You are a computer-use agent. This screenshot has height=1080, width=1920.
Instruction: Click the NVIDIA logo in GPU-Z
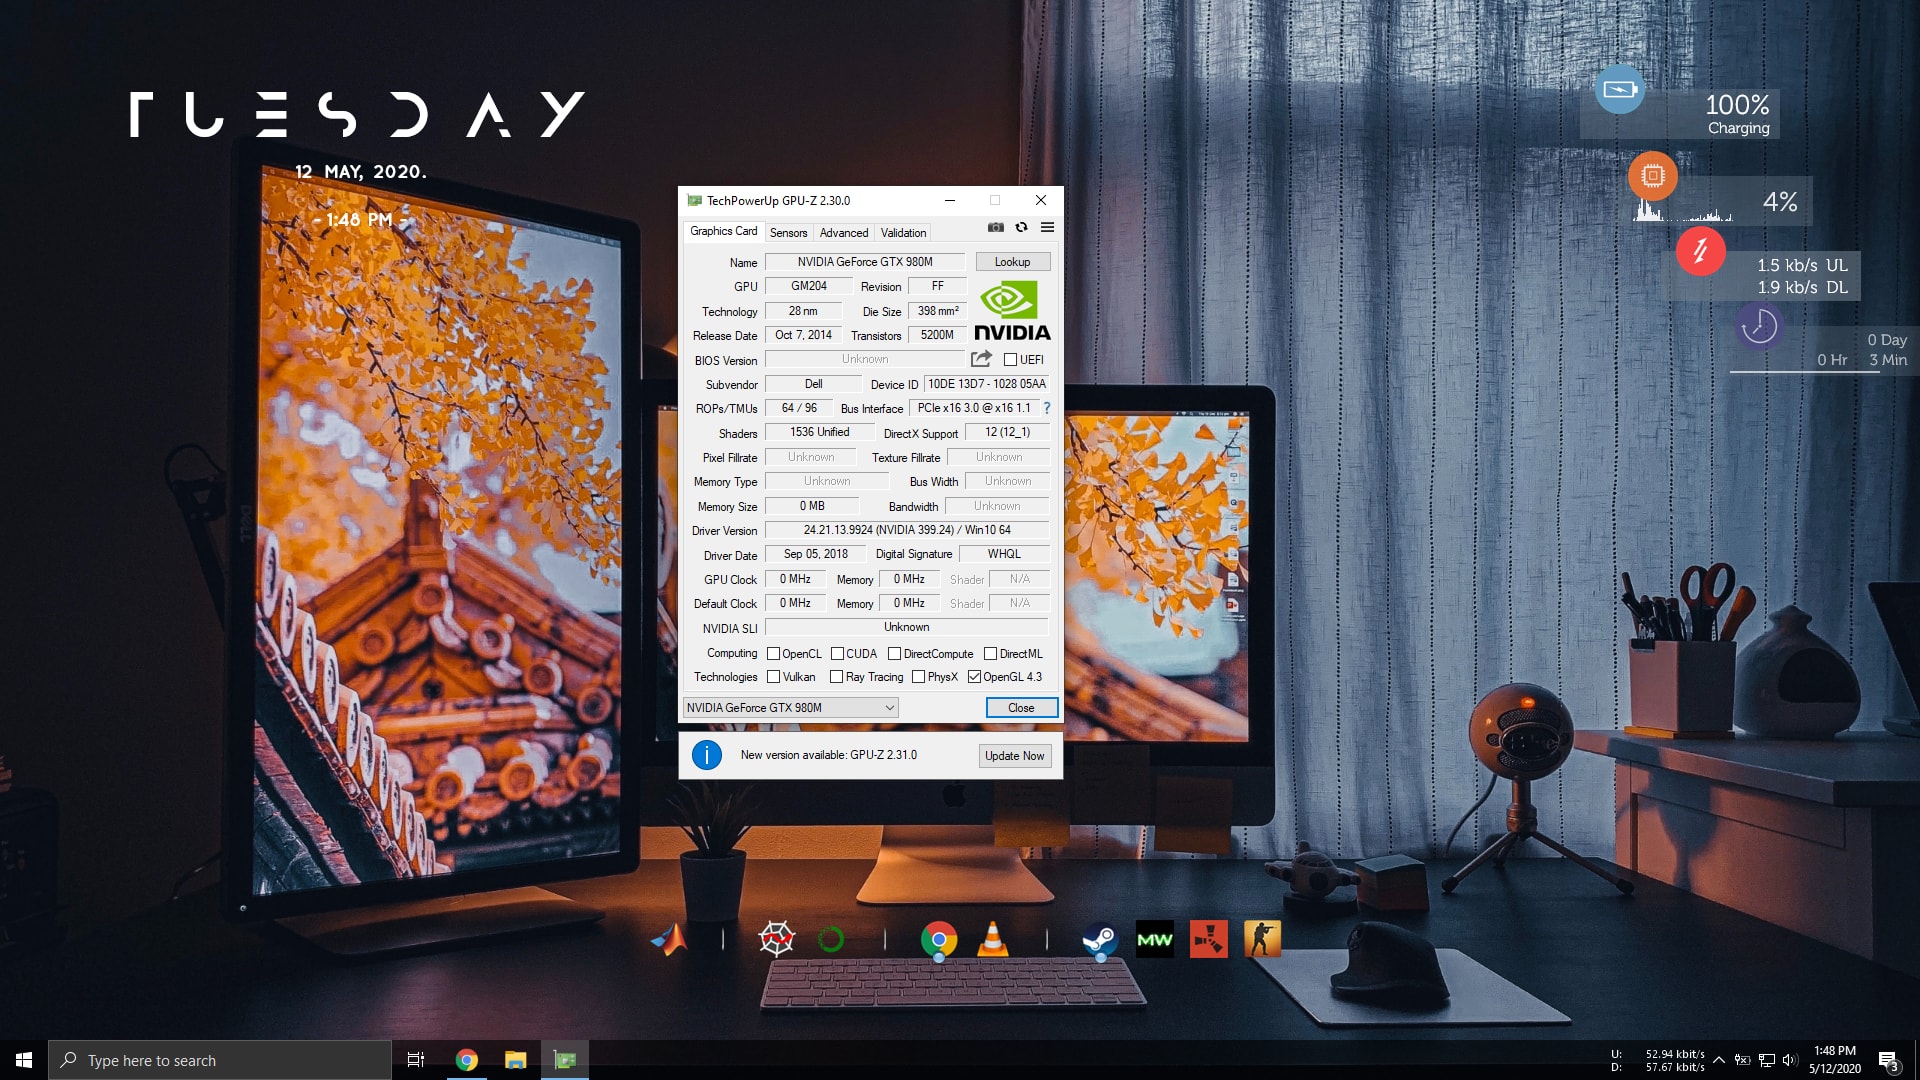click(1012, 311)
